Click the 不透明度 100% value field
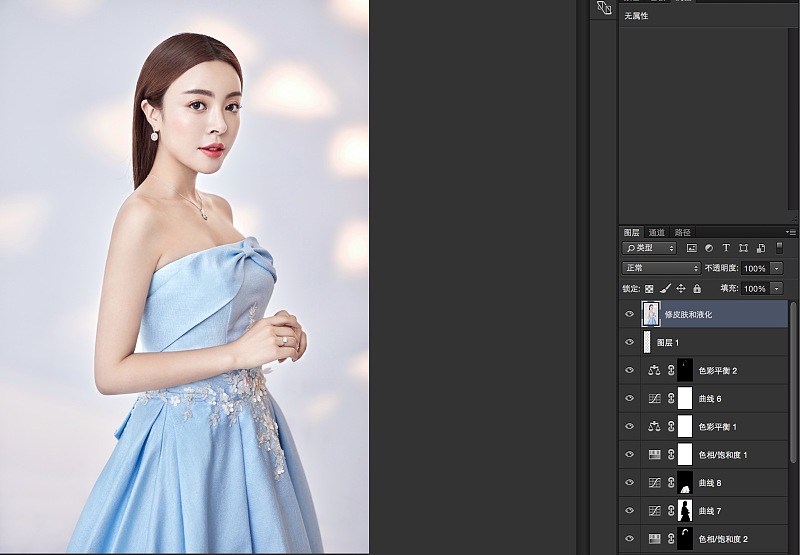Screen dimensions: 800x555 click(756, 268)
